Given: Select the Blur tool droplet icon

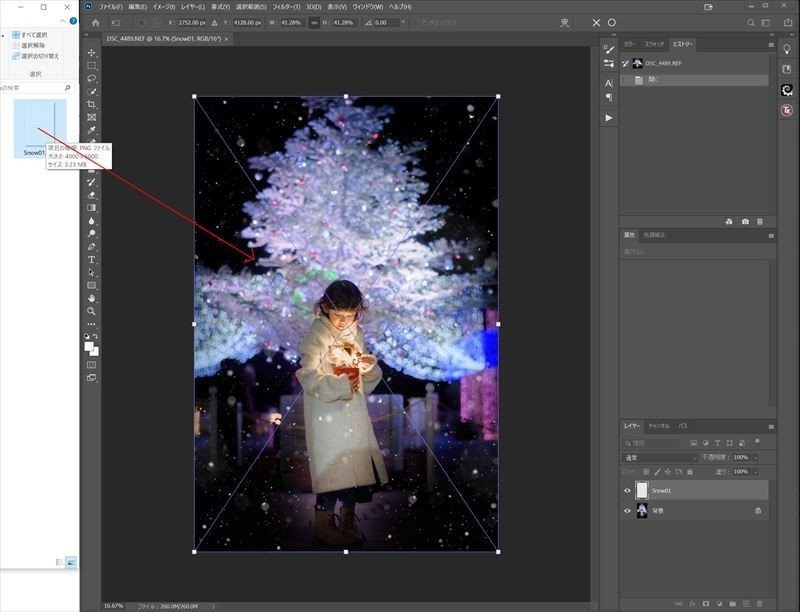Looking at the screenshot, I should click(x=91, y=221).
